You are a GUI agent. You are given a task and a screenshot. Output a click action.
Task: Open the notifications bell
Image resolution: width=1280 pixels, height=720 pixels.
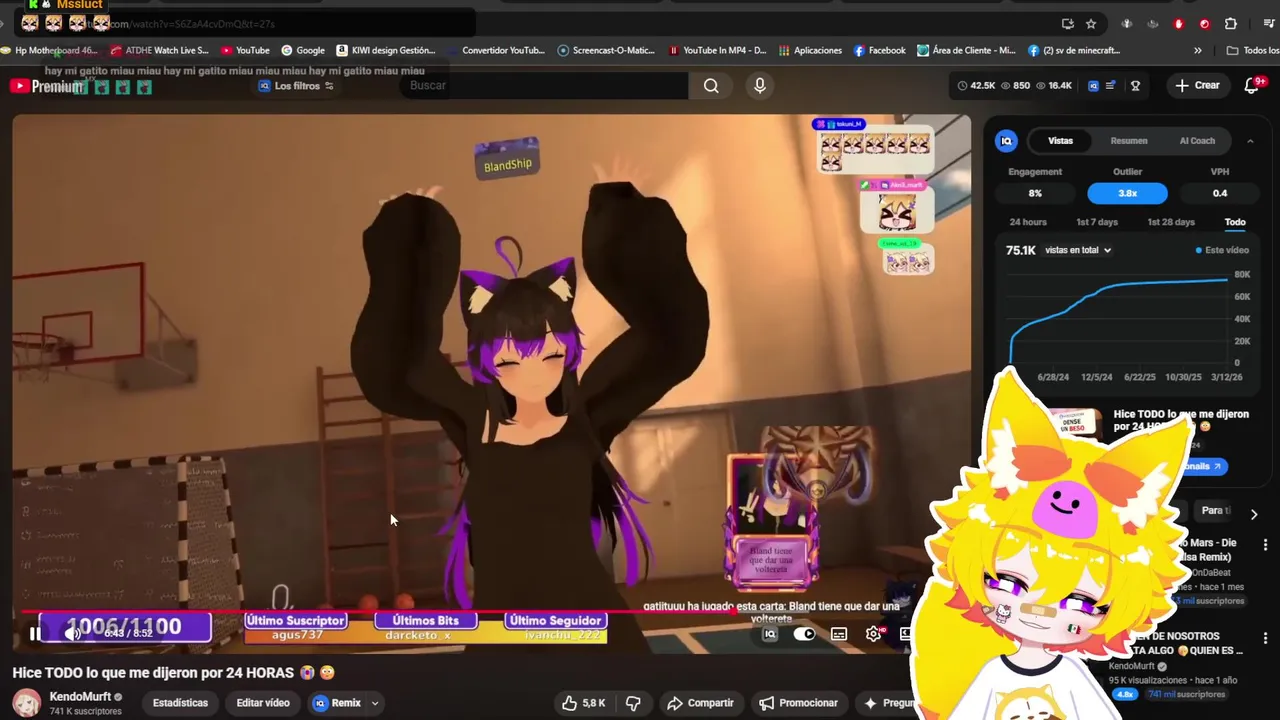click(1252, 86)
